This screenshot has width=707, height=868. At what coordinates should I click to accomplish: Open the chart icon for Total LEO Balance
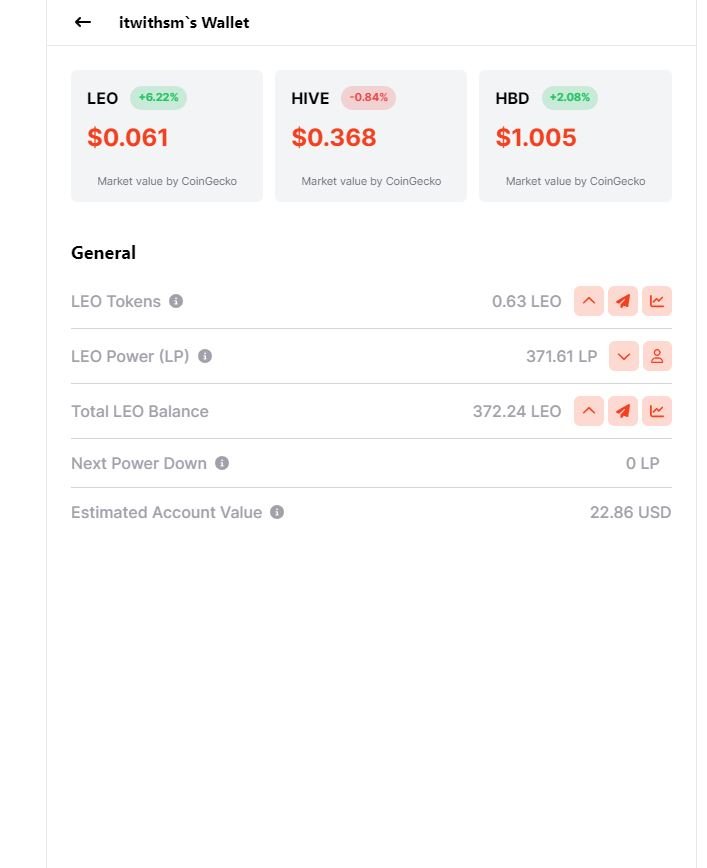[x=657, y=411]
